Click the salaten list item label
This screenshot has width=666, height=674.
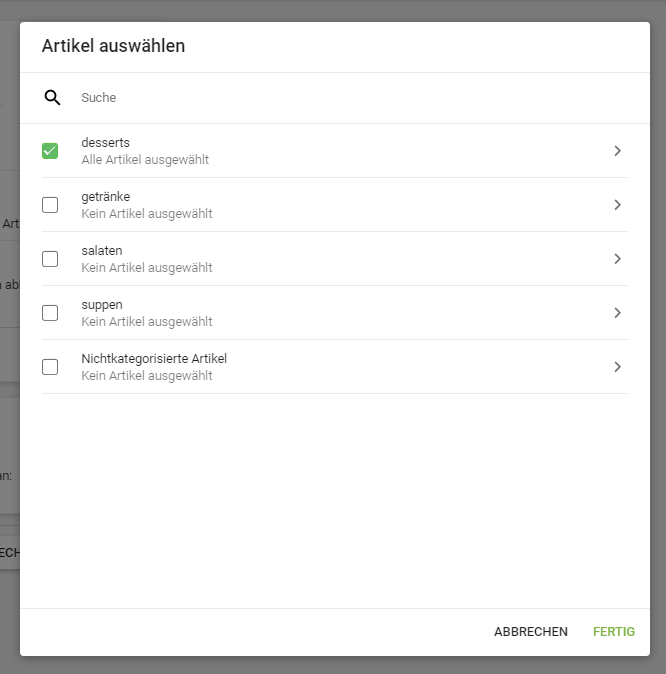(x=102, y=251)
